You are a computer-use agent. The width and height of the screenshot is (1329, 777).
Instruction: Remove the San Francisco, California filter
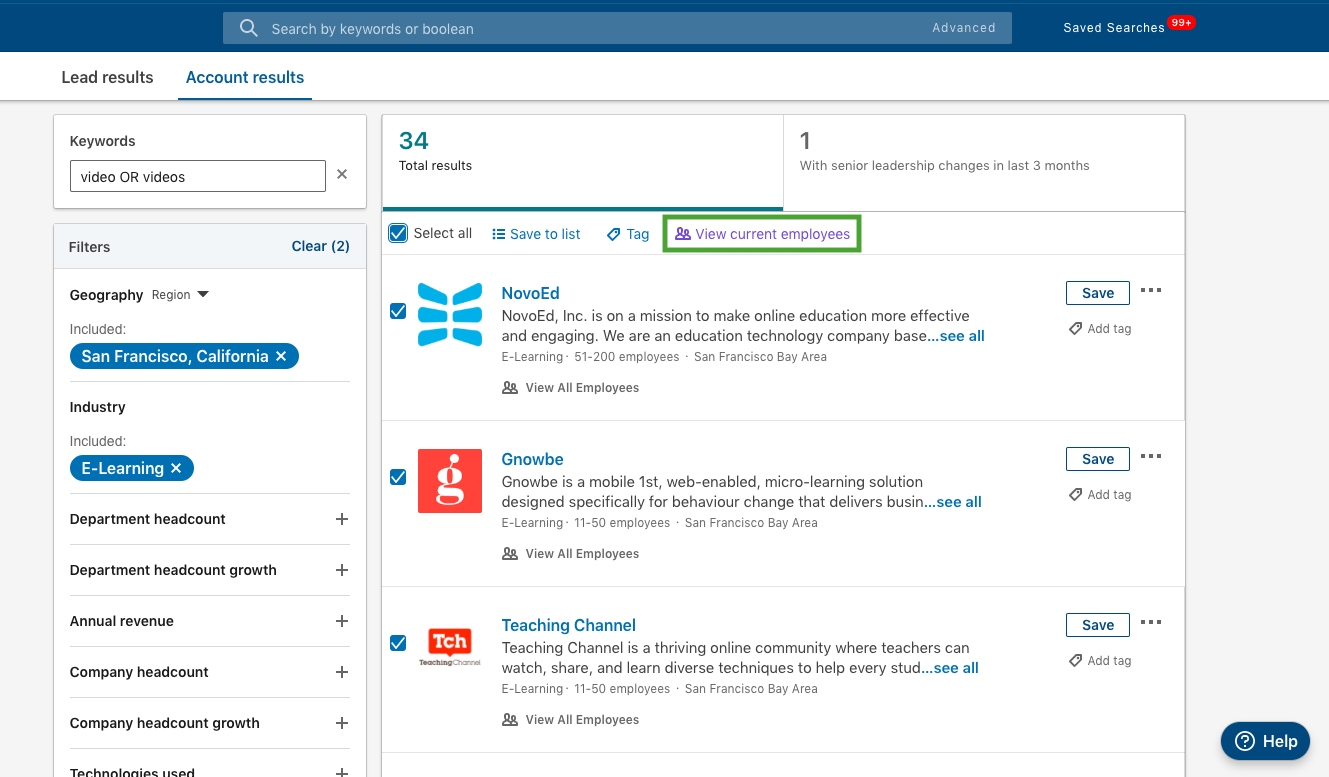[281, 356]
